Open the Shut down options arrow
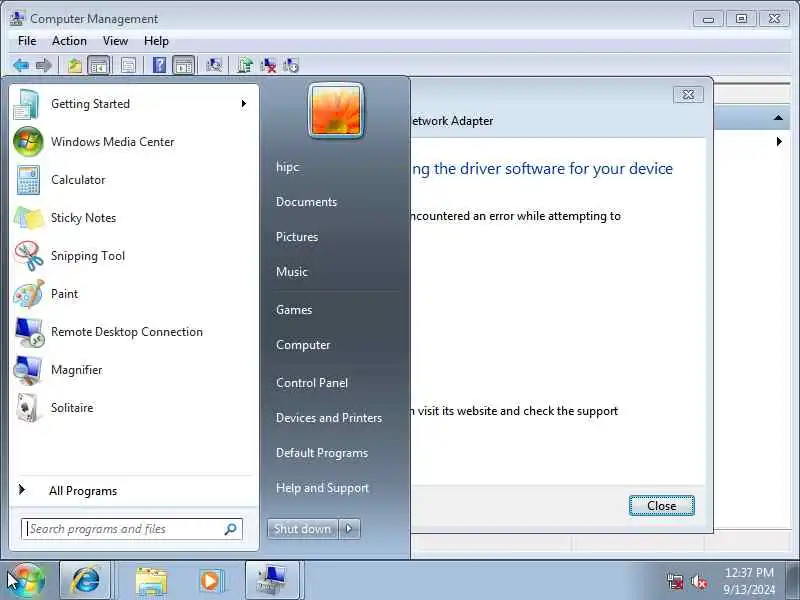The image size is (800, 600). 349,529
